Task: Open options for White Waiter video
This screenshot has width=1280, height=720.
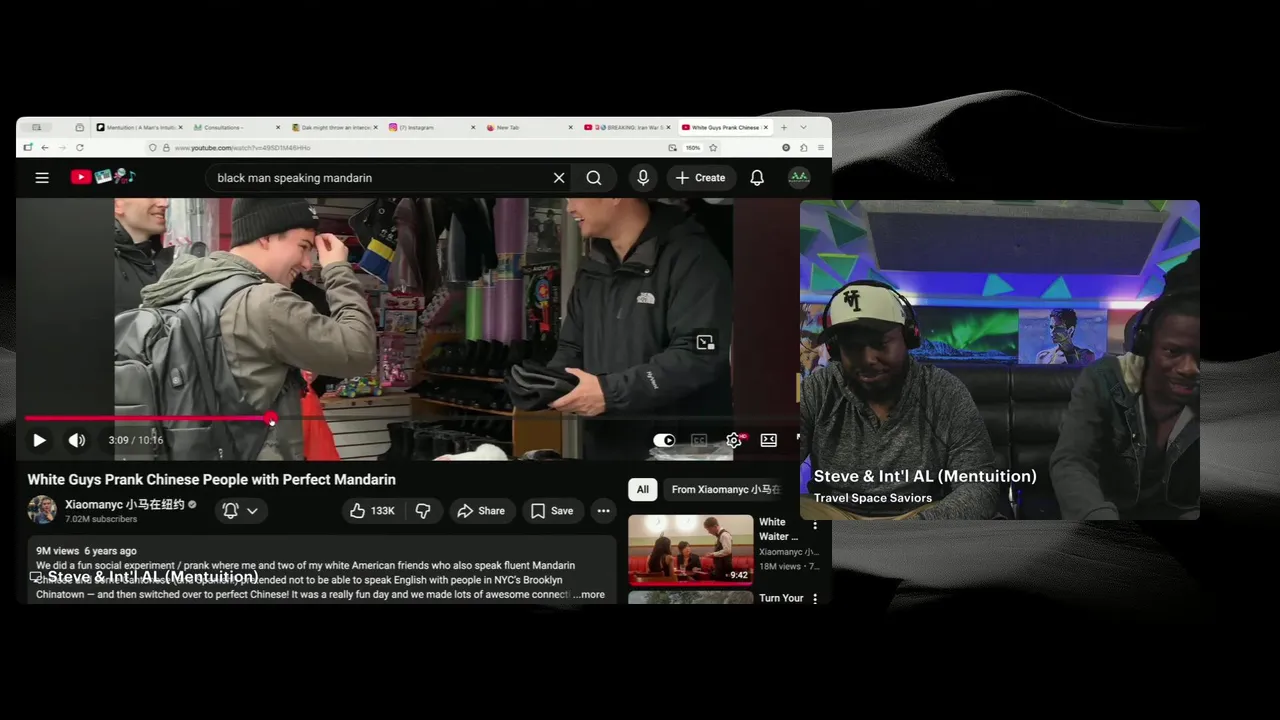Action: [x=815, y=526]
